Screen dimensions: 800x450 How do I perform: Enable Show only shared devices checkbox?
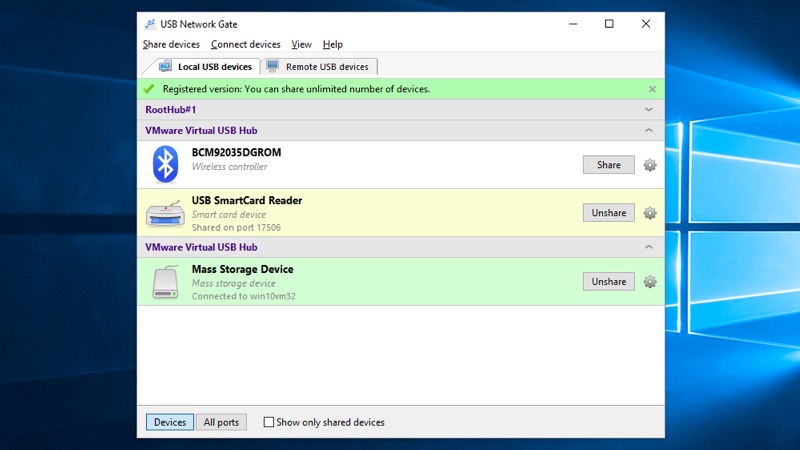268,422
